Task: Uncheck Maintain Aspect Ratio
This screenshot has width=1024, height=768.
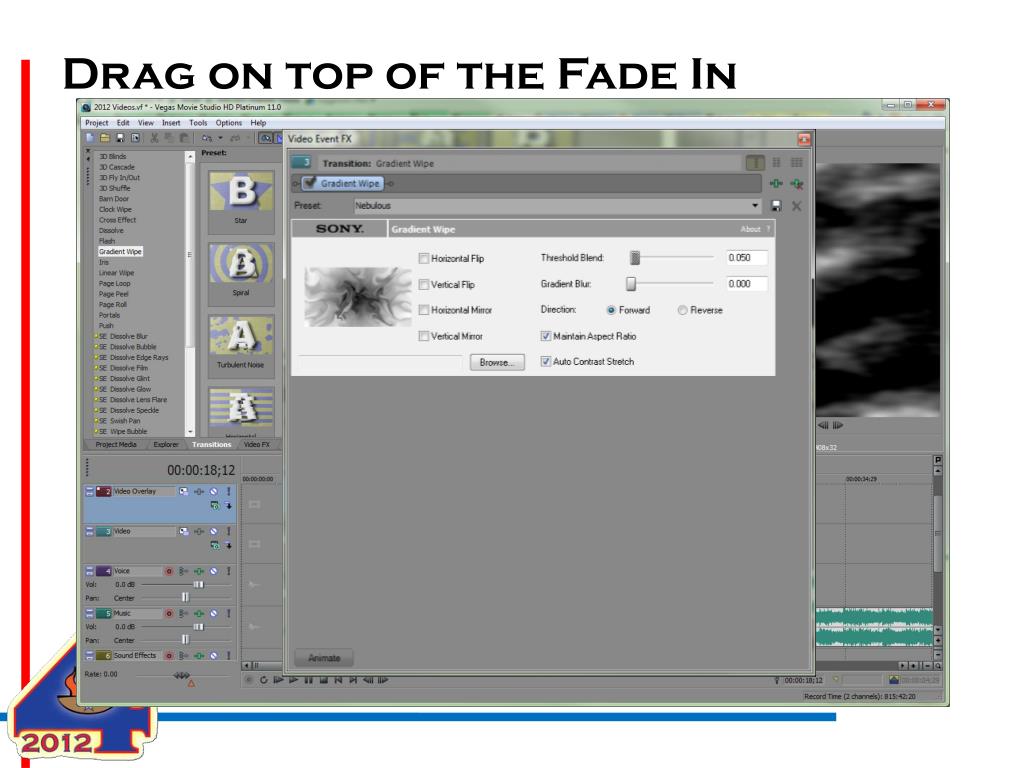Action: pyautogui.click(x=546, y=336)
